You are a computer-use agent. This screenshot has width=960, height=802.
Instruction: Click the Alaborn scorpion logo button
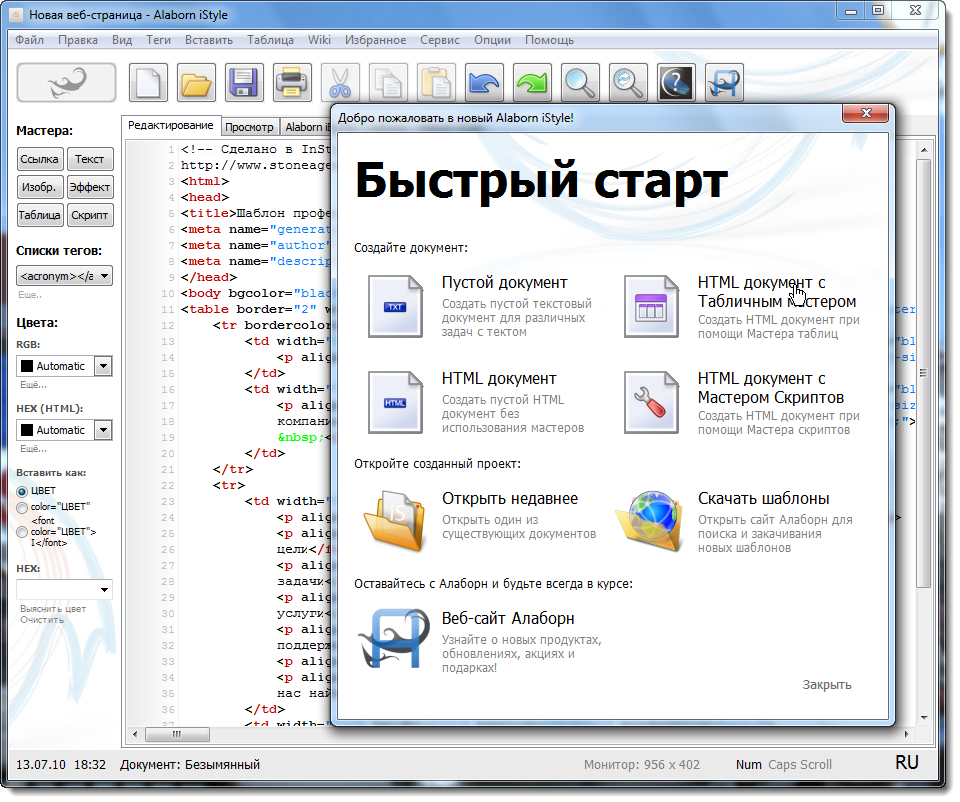[66, 82]
